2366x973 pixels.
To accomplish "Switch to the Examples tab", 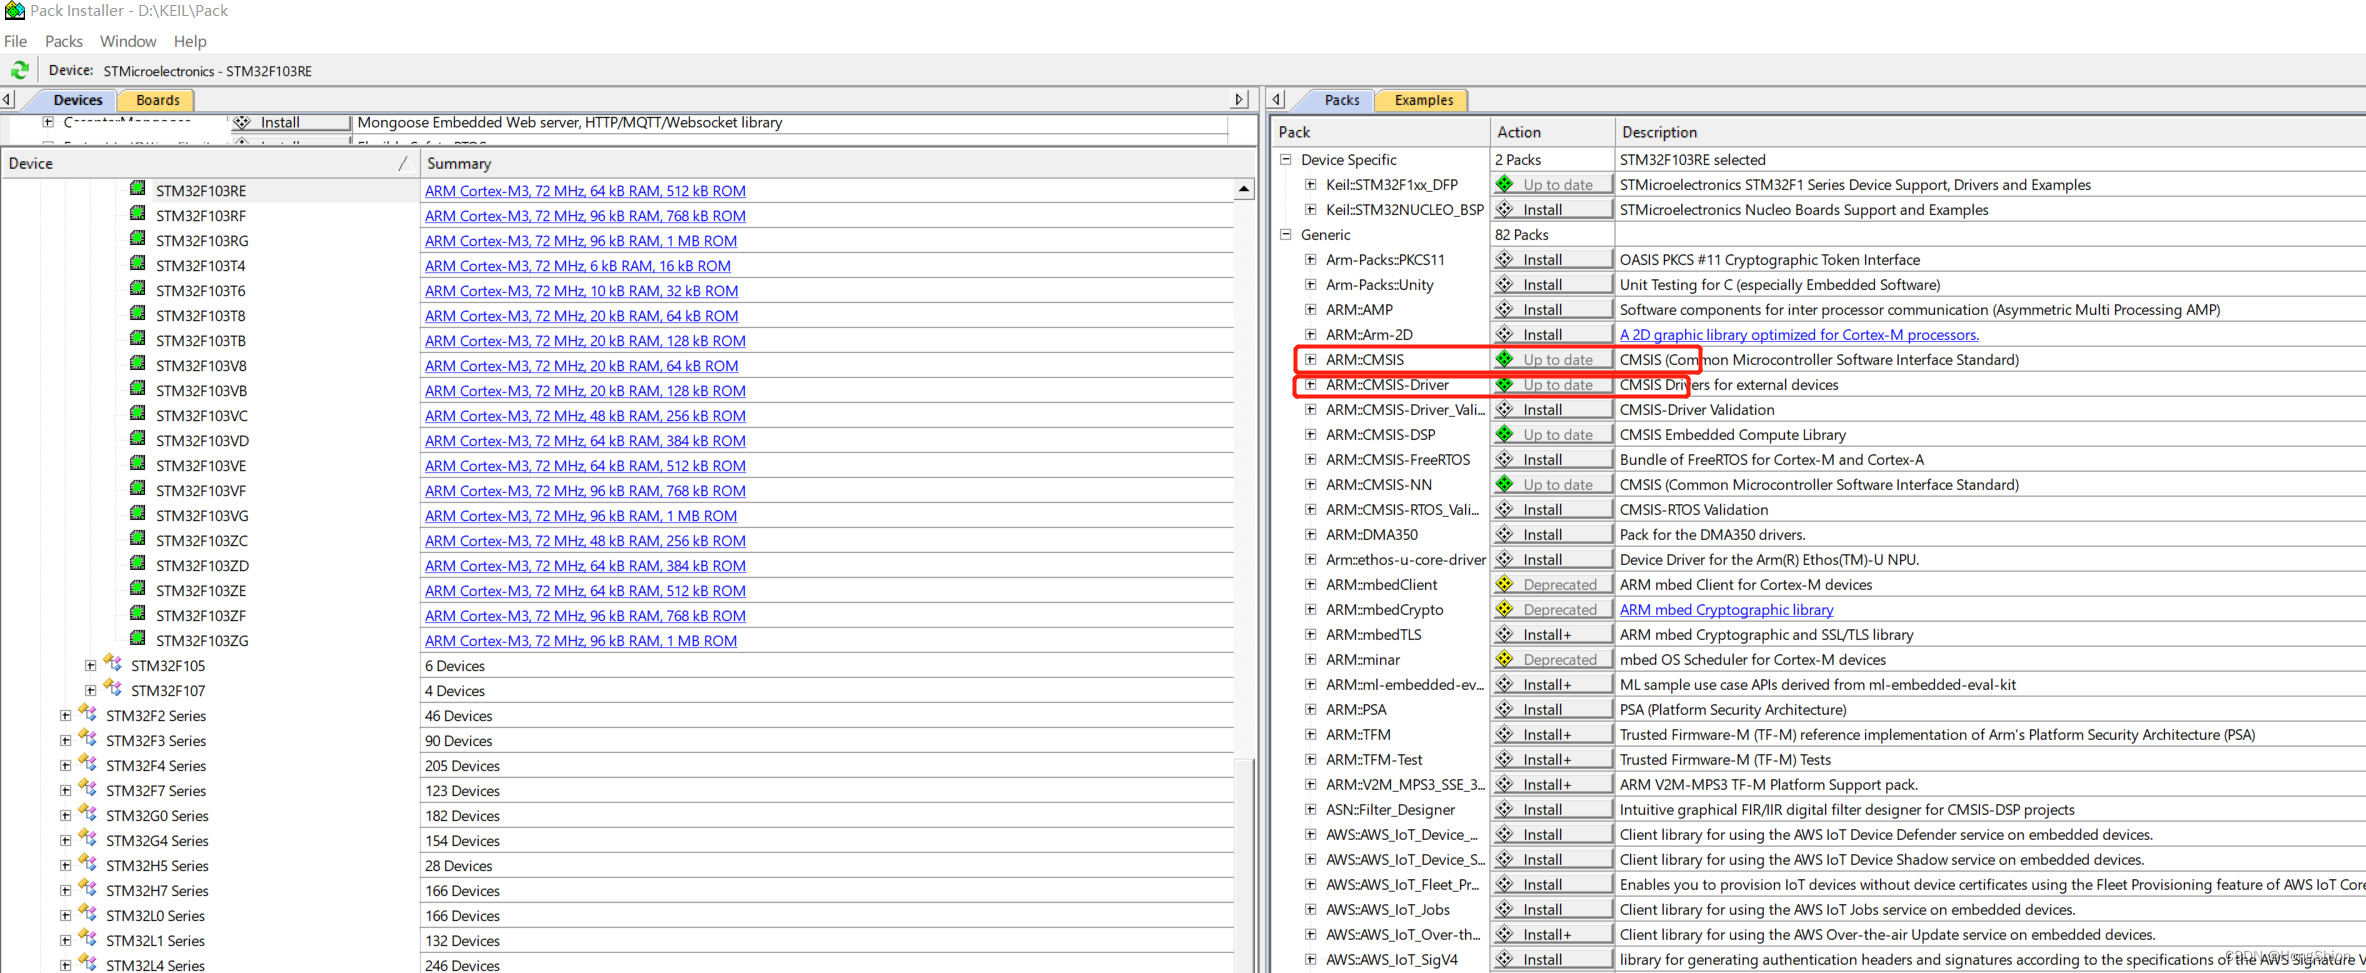I will coord(1423,100).
